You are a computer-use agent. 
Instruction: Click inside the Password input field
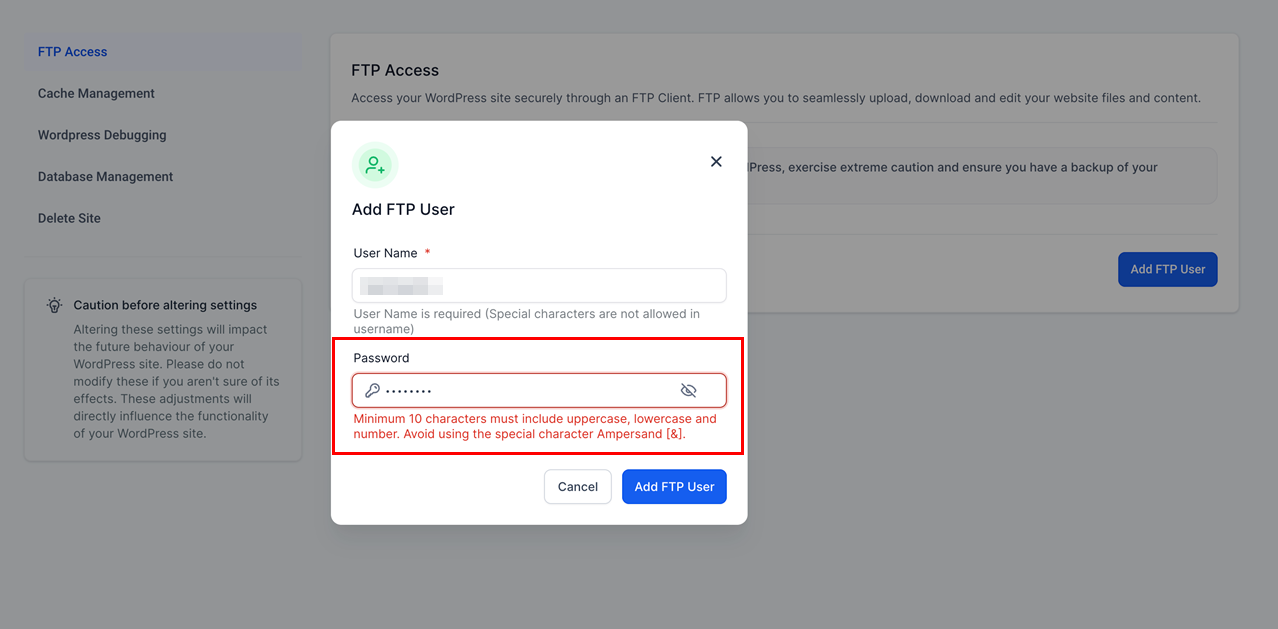pyautogui.click(x=540, y=391)
